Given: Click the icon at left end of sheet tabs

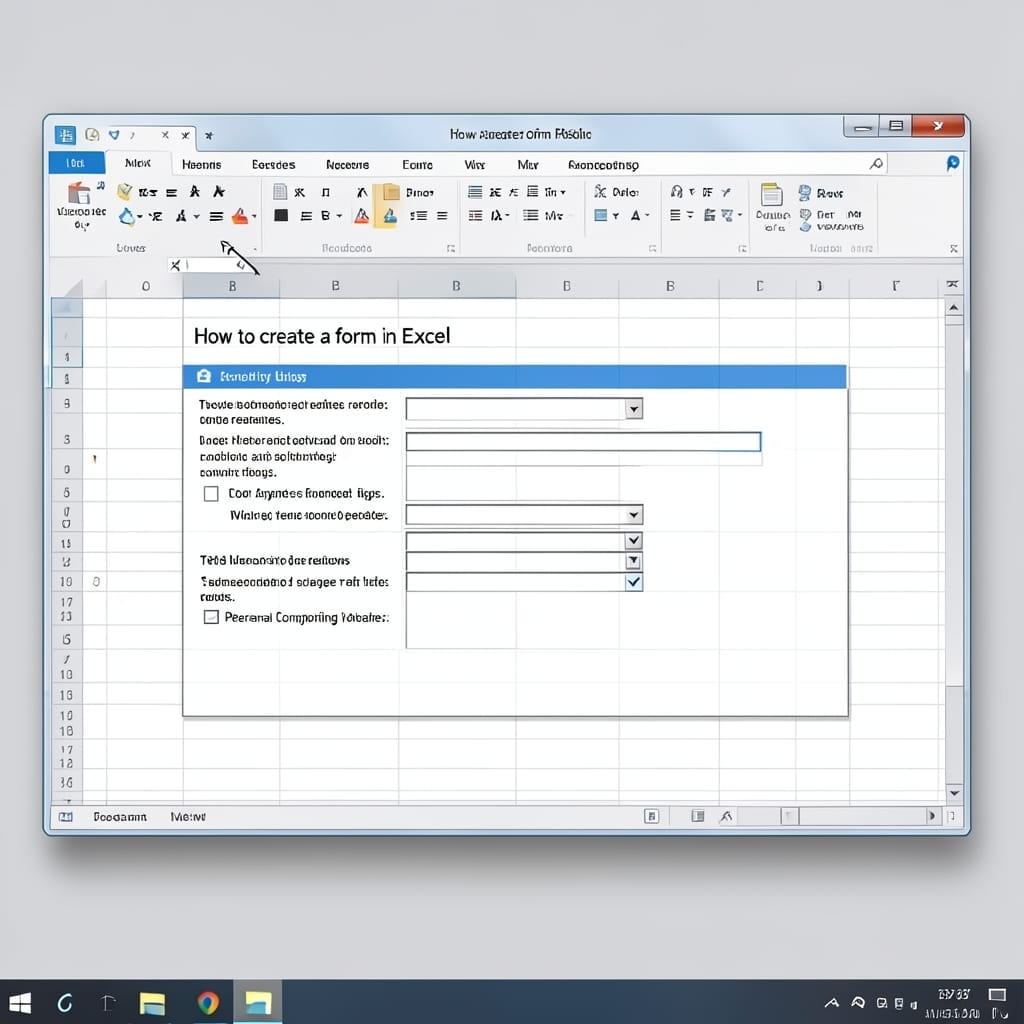Looking at the screenshot, I should pos(66,817).
